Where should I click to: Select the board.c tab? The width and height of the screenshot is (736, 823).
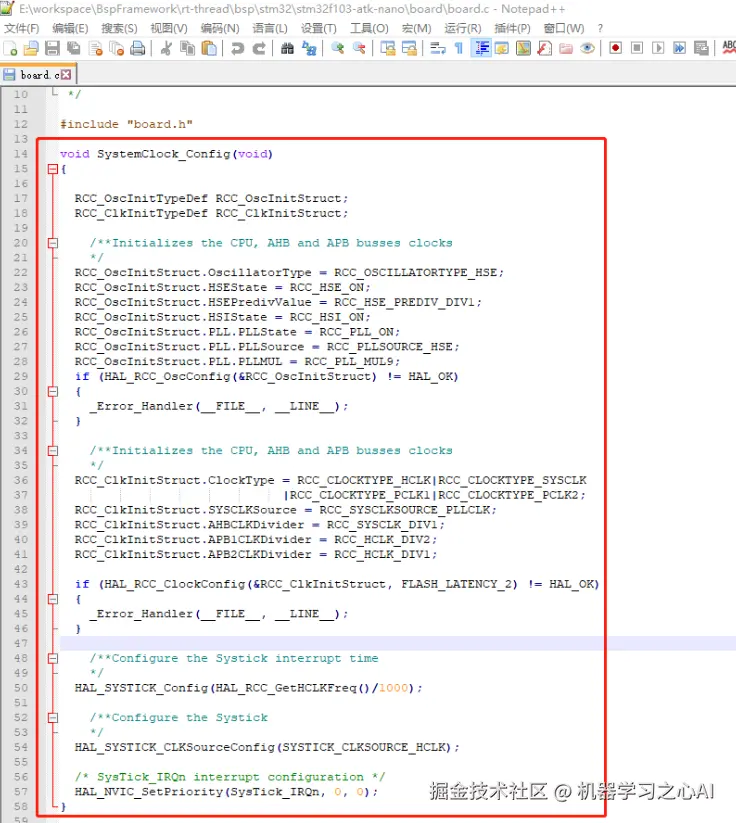[x=40, y=75]
